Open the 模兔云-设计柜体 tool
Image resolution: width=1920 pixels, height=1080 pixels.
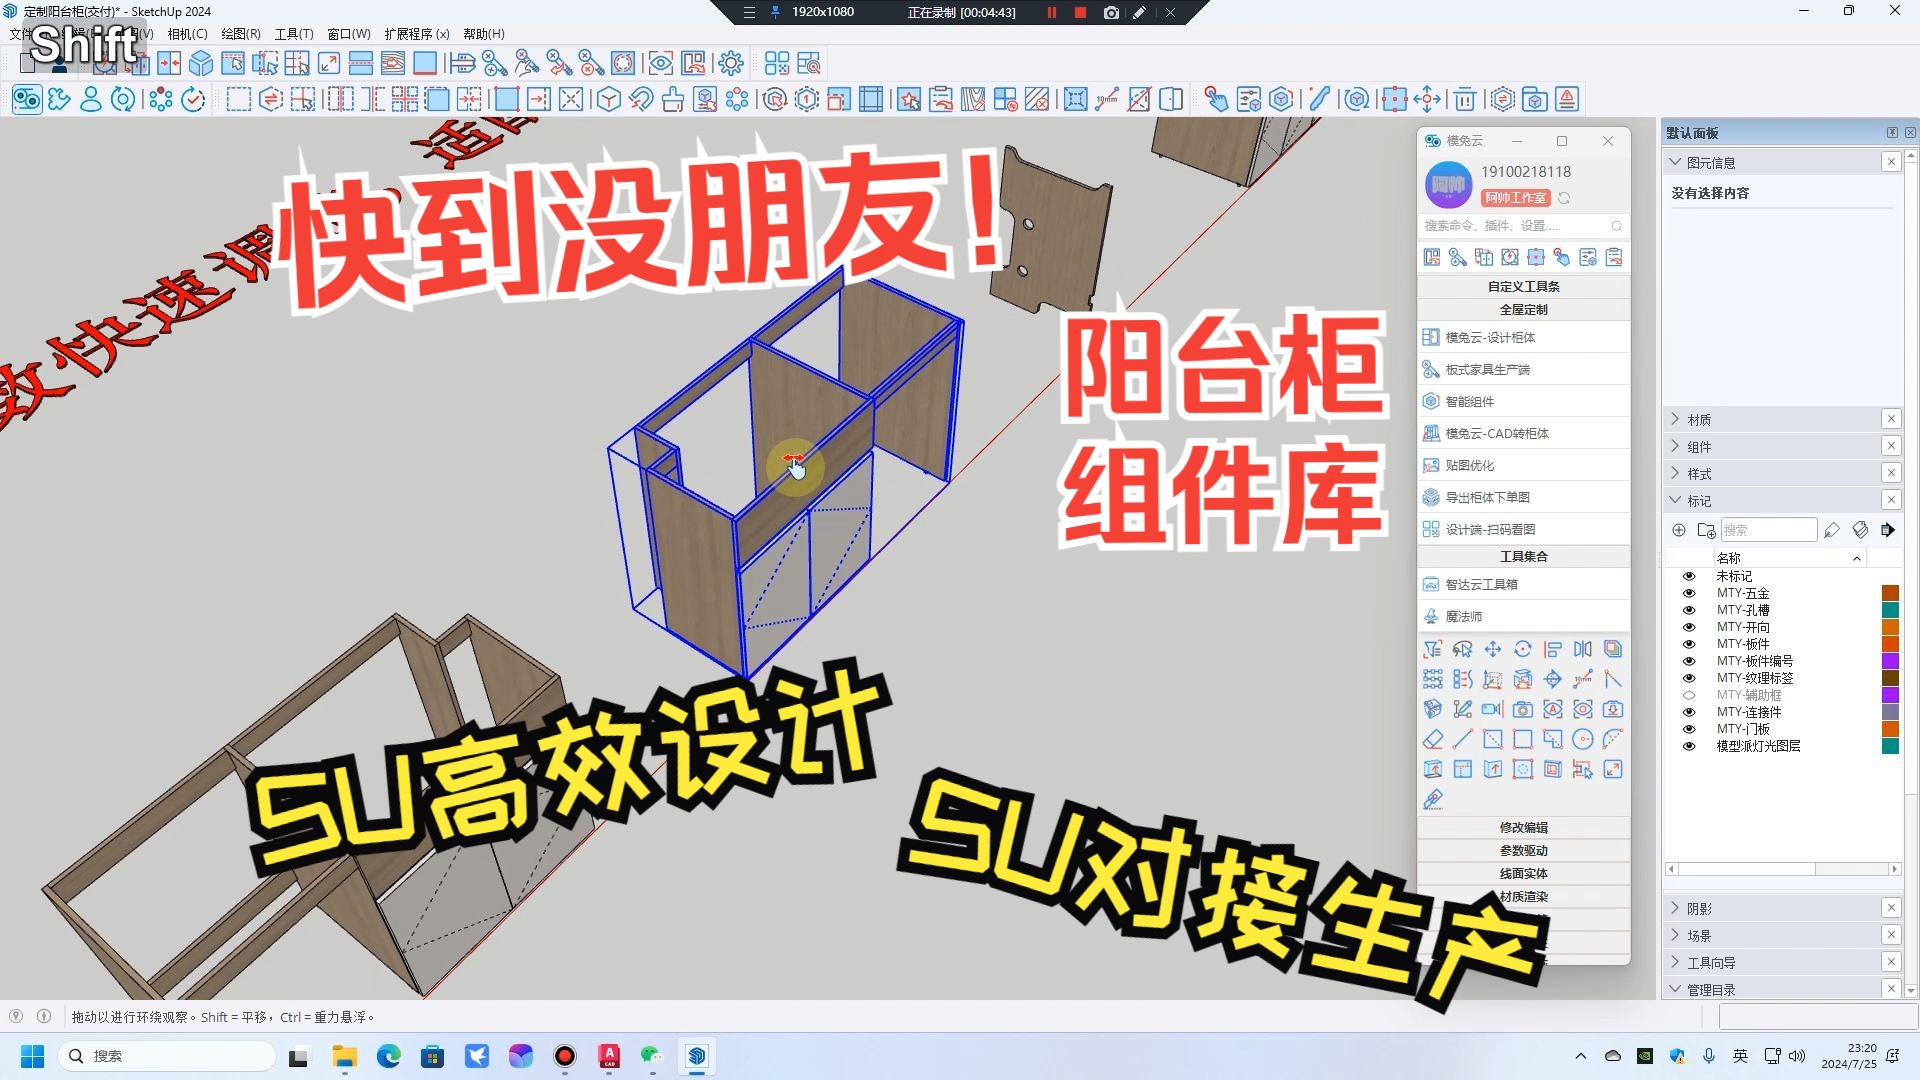click(1523, 337)
